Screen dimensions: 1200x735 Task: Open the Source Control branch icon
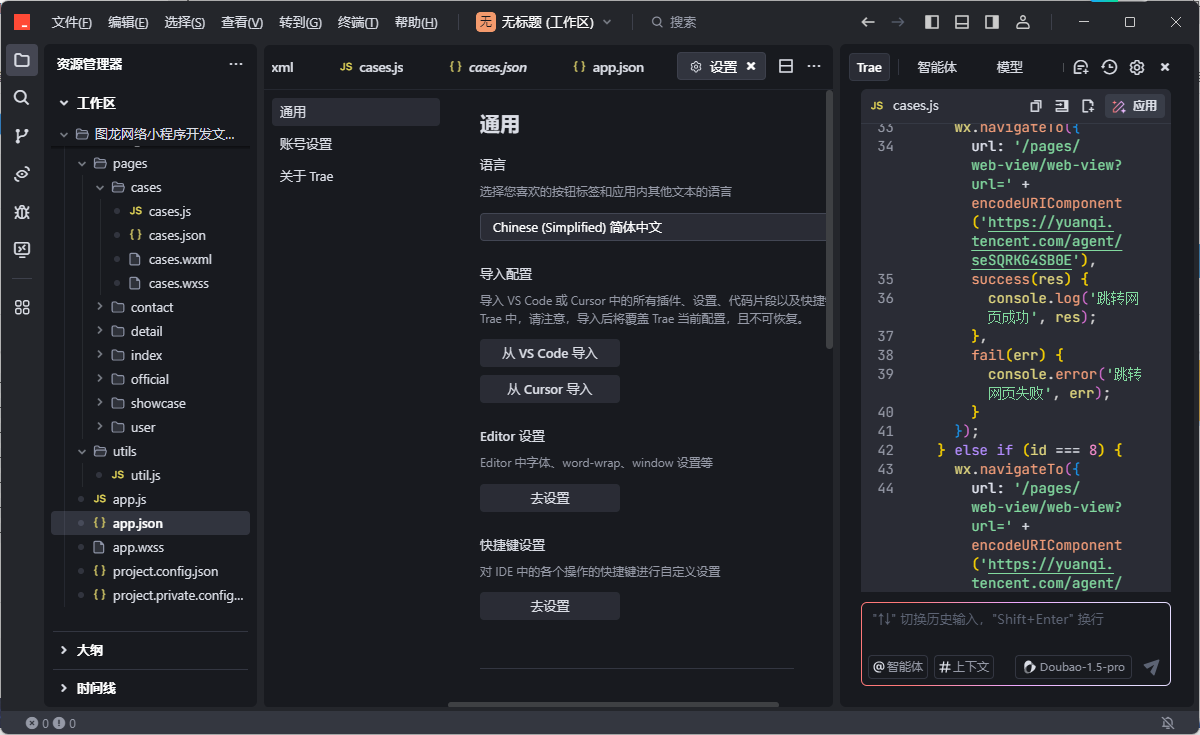tap(22, 136)
